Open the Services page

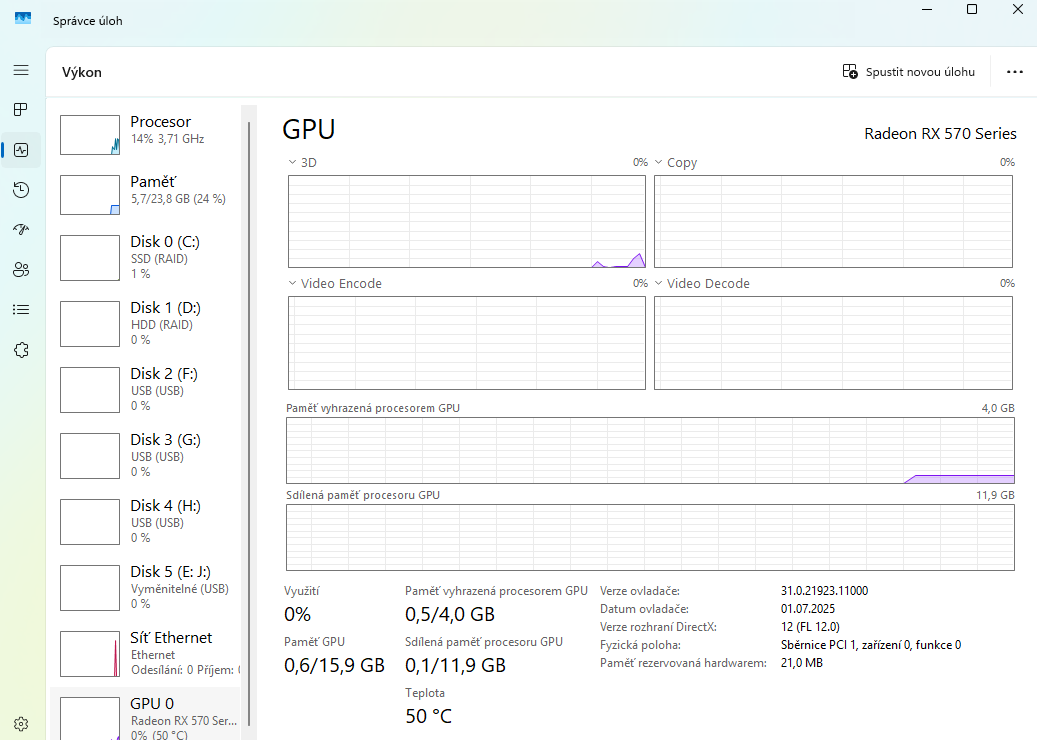21,349
